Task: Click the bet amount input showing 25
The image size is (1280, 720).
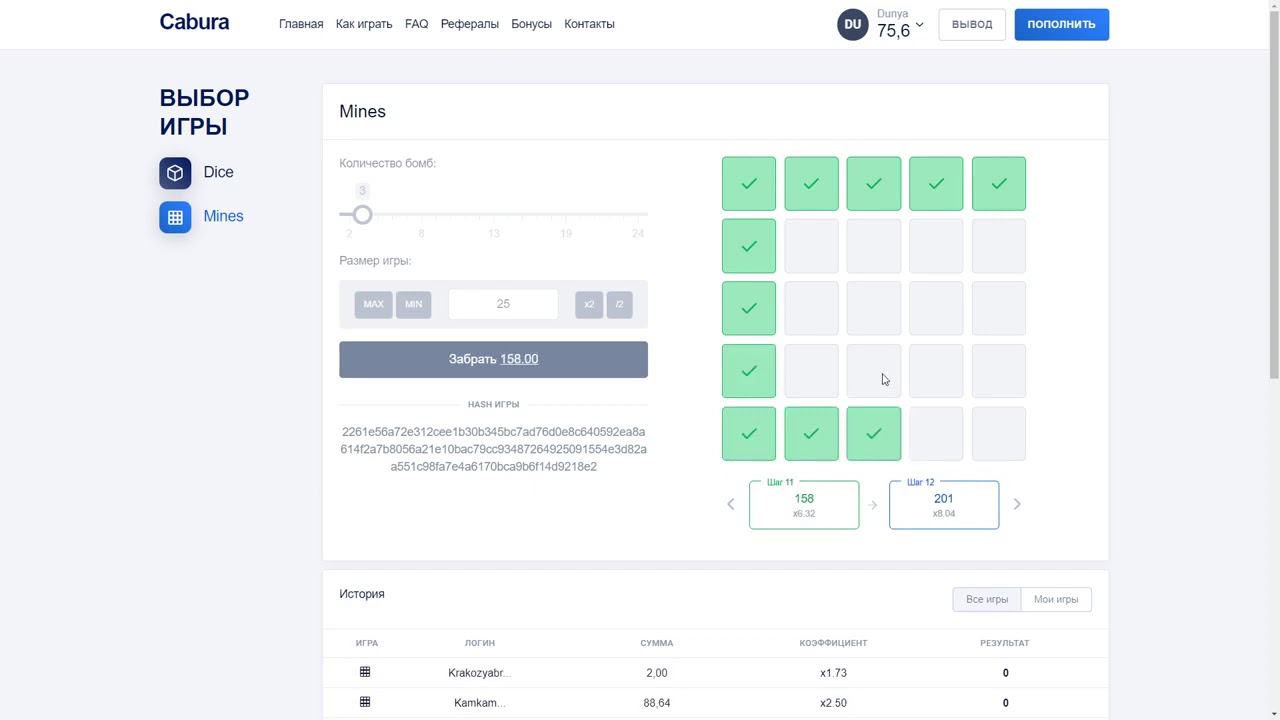Action: [x=503, y=304]
